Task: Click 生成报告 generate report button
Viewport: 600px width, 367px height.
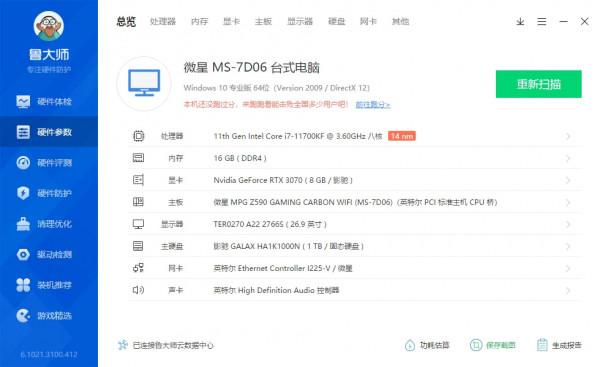Action: click(x=559, y=345)
